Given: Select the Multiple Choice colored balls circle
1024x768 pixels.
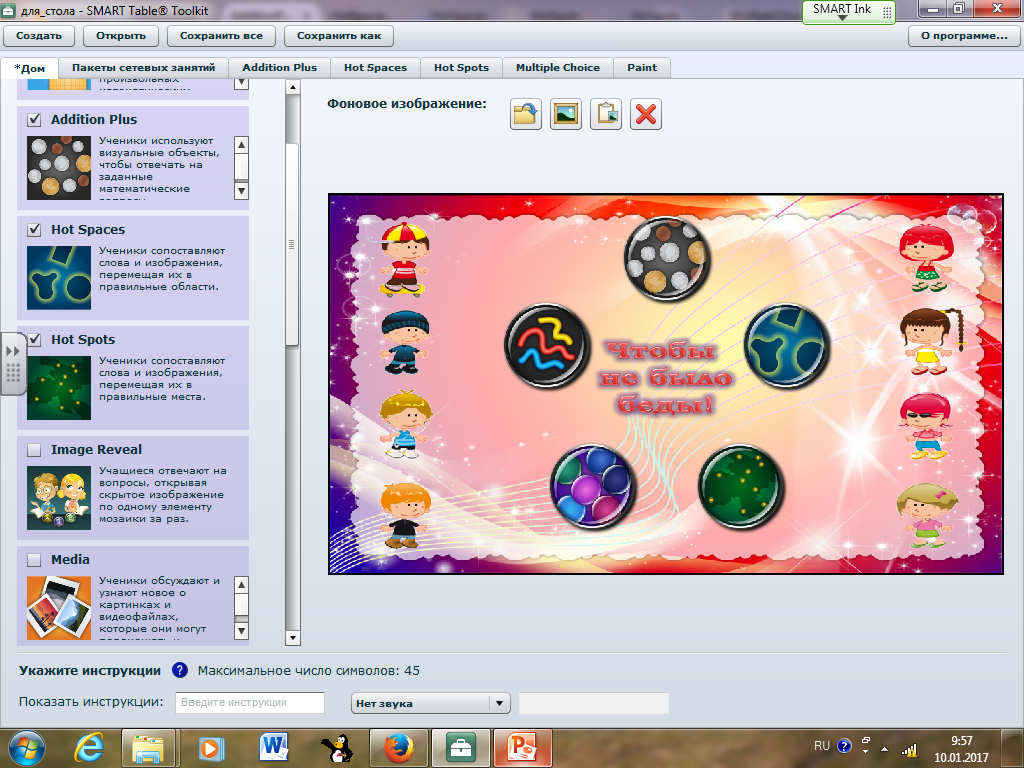Looking at the screenshot, I should pyautogui.click(x=593, y=487).
